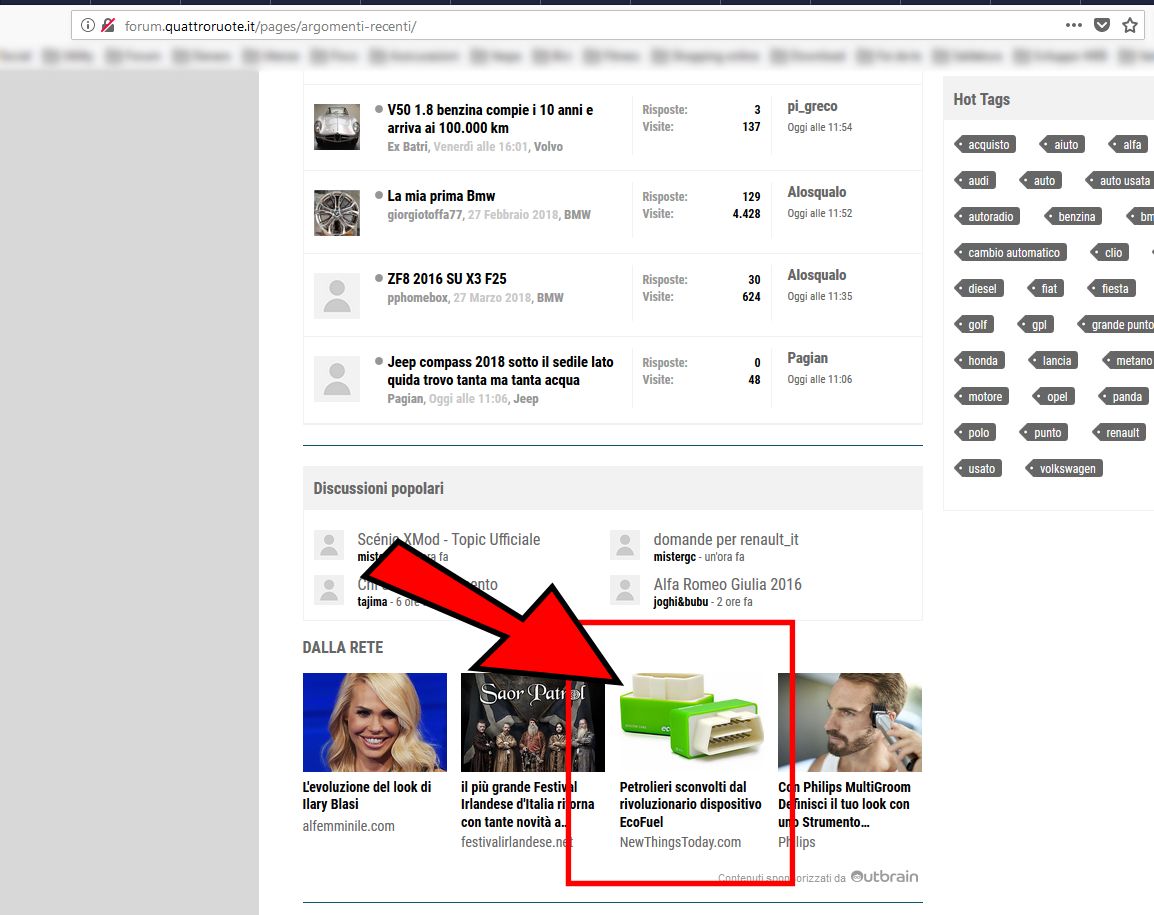Select the cambio automatico hot tag
Screen dimensions: 1154x915
(1010, 252)
